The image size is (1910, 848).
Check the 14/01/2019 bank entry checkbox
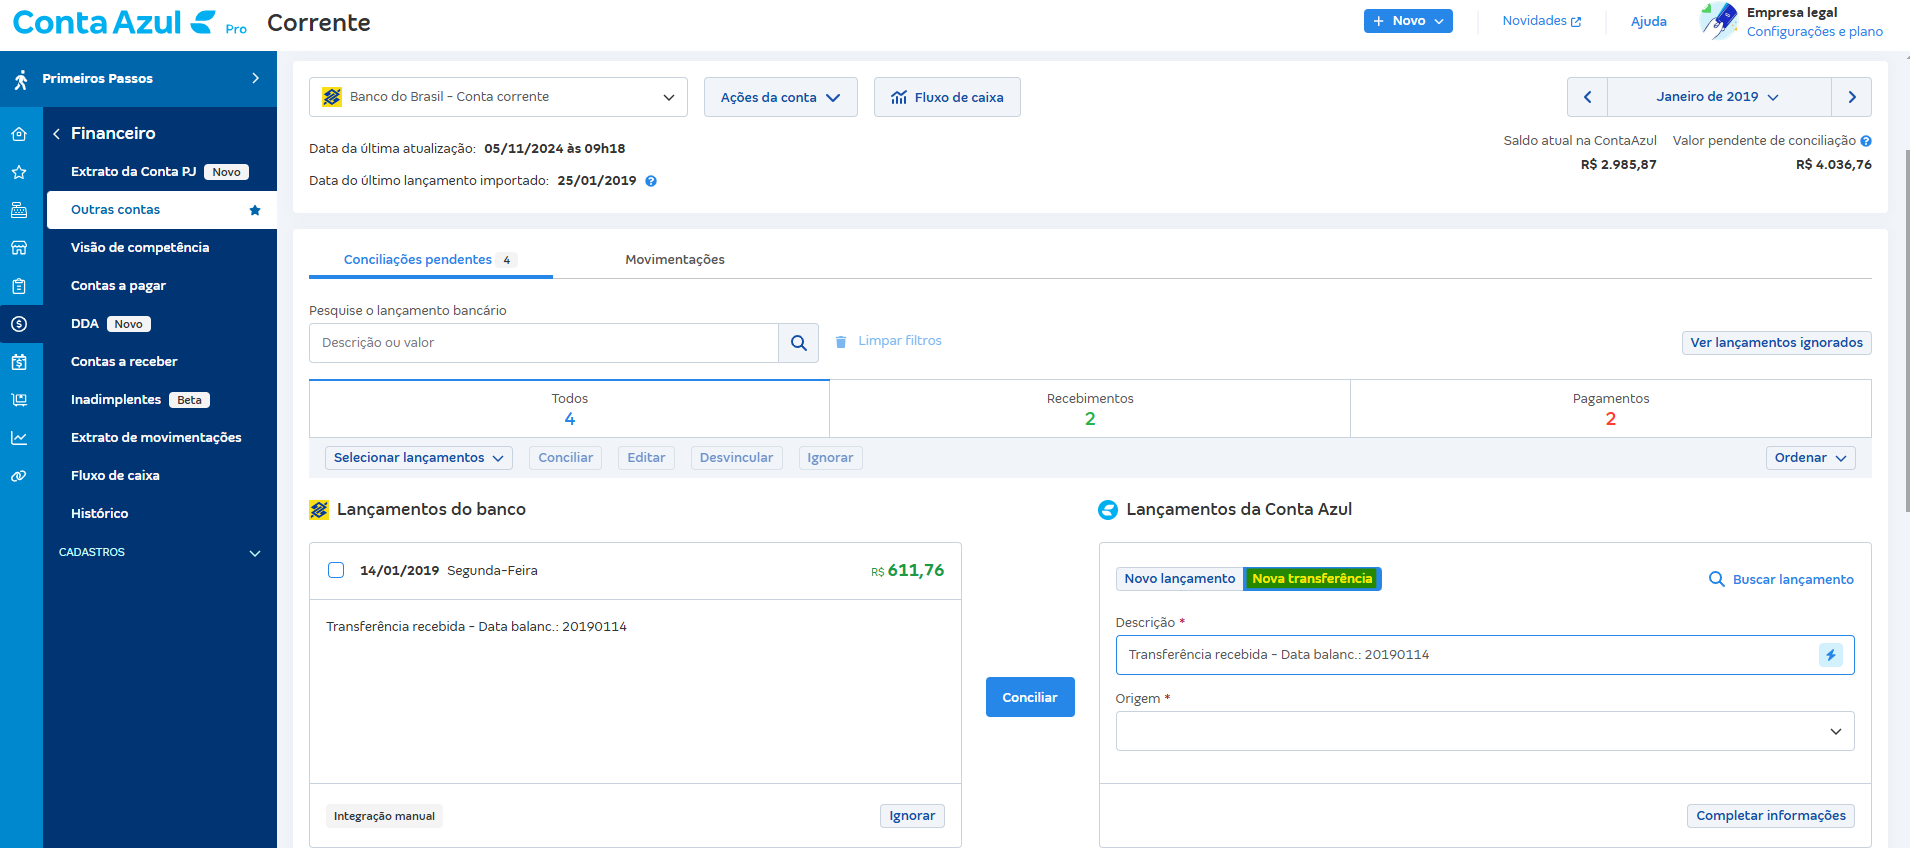click(336, 570)
